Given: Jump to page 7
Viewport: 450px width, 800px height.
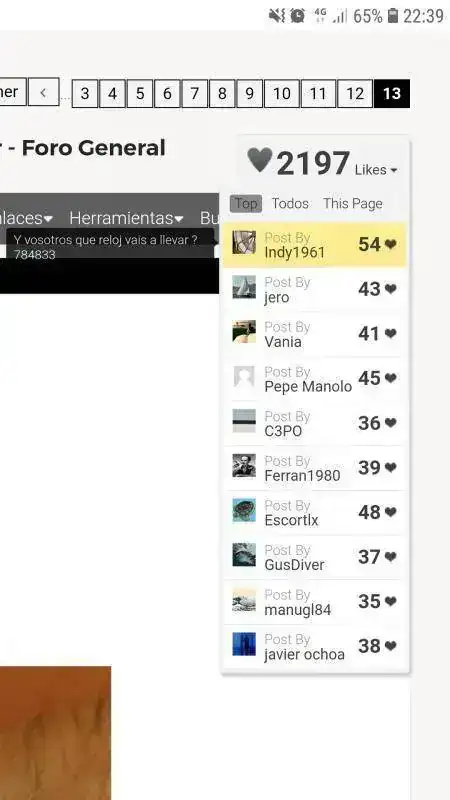Looking at the screenshot, I should [x=194, y=93].
